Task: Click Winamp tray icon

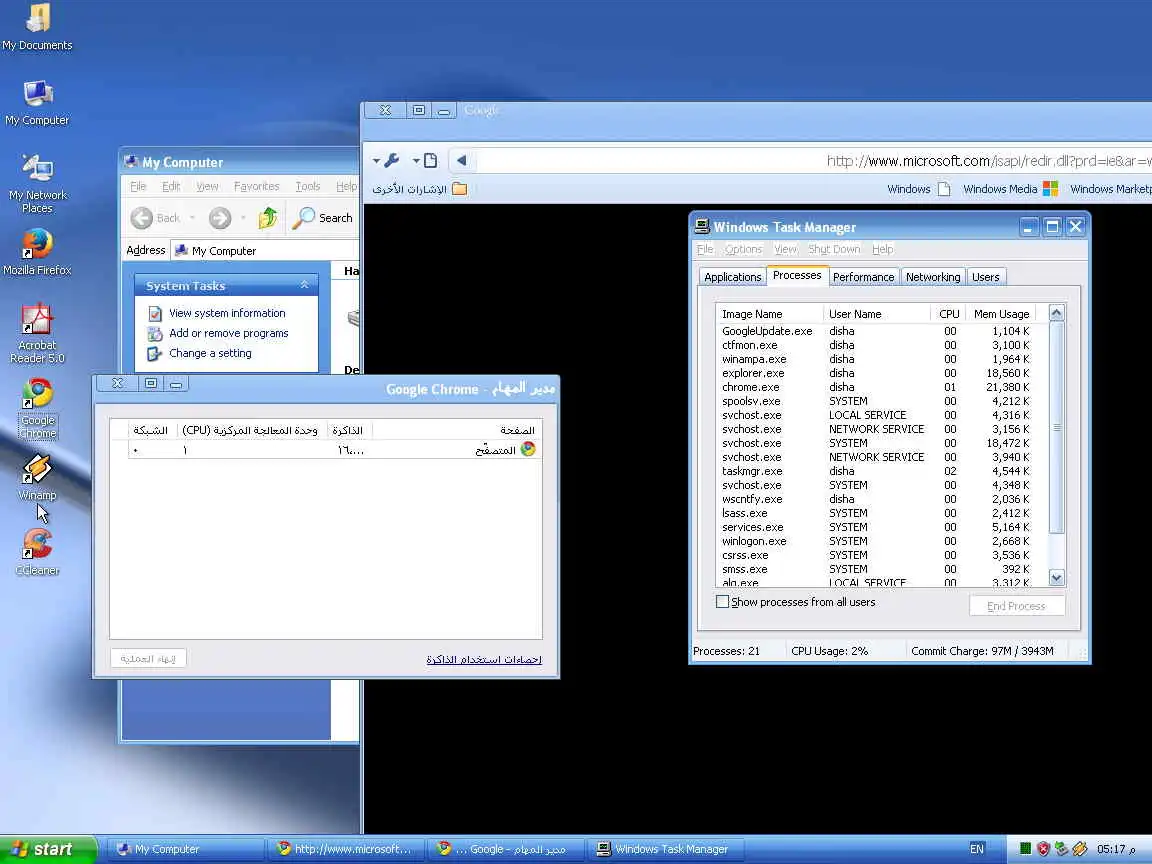Action: [x=1079, y=849]
